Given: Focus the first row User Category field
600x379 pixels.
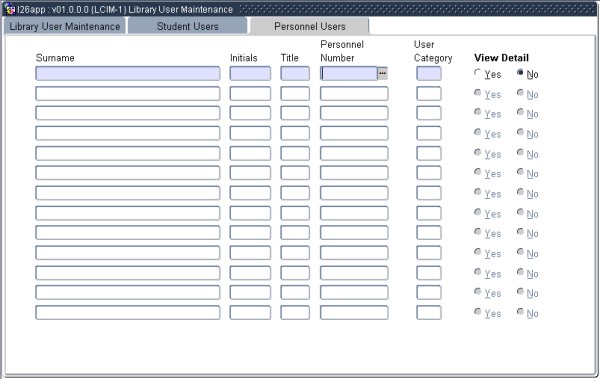Looking at the screenshot, I should coord(429,74).
